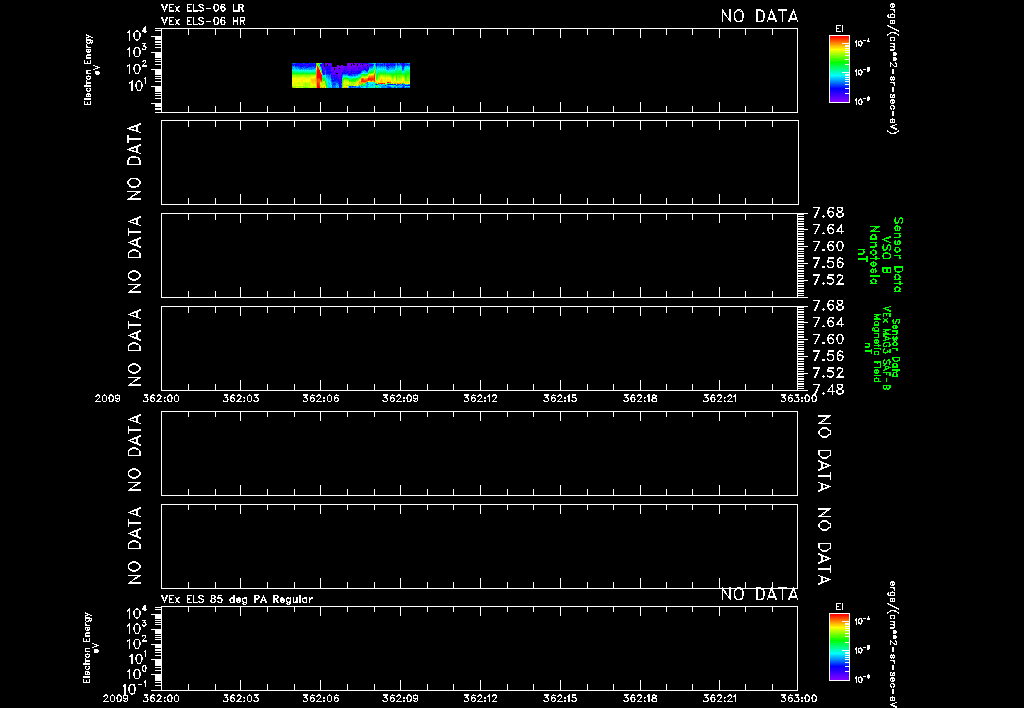Click "Electron Energy eV" label of the ELS-06 panel

coord(91,70)
